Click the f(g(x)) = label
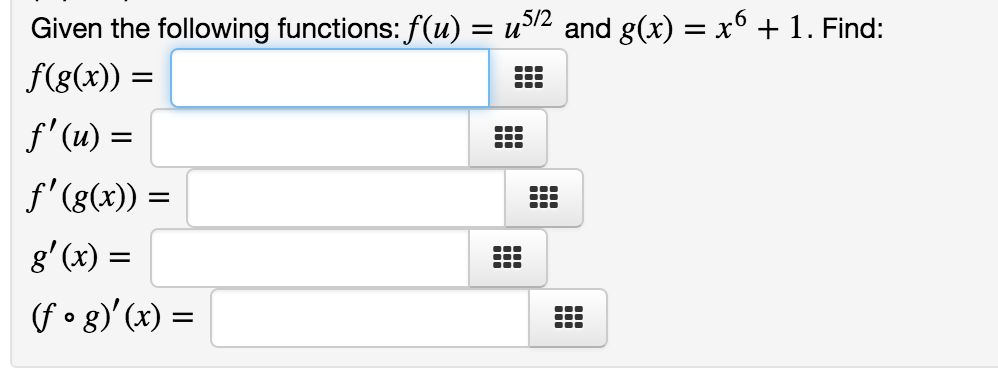Image resolution: width=998 pixels, height=374 pixels. [90, 79]
